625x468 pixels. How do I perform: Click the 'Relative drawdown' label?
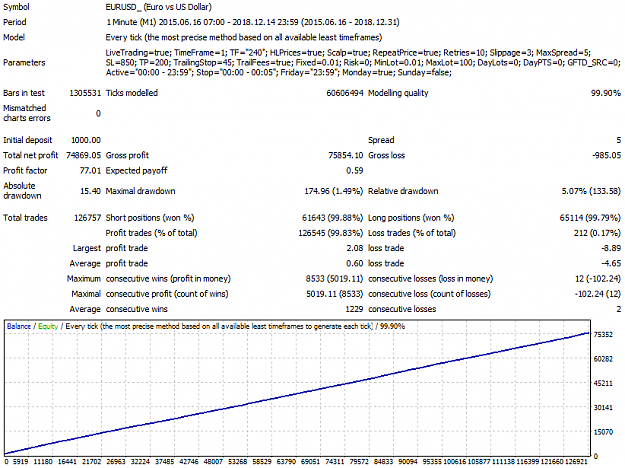(403, 191)
